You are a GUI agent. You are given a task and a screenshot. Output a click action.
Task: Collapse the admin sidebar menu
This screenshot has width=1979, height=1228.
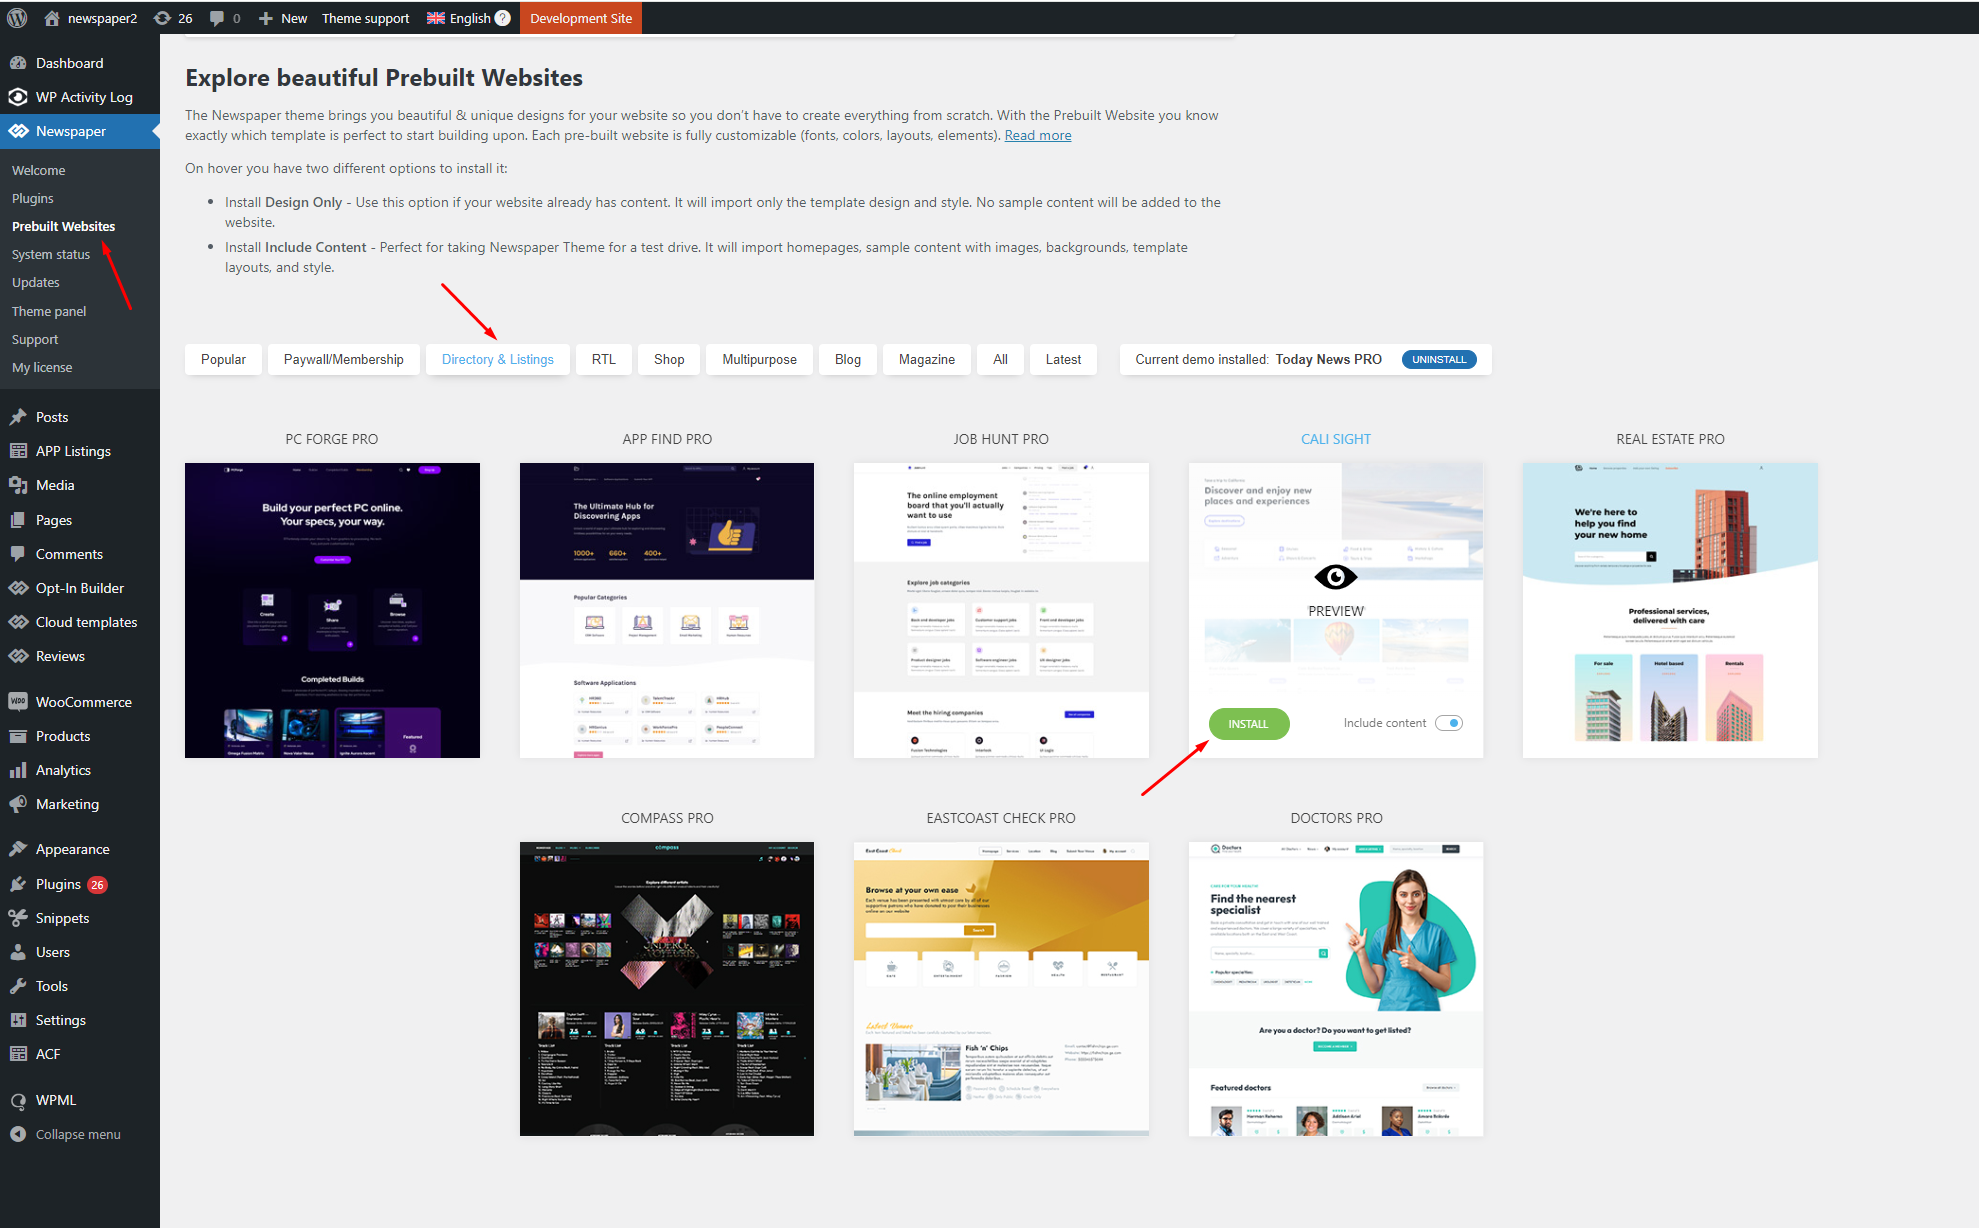(x=65, y=1134)
